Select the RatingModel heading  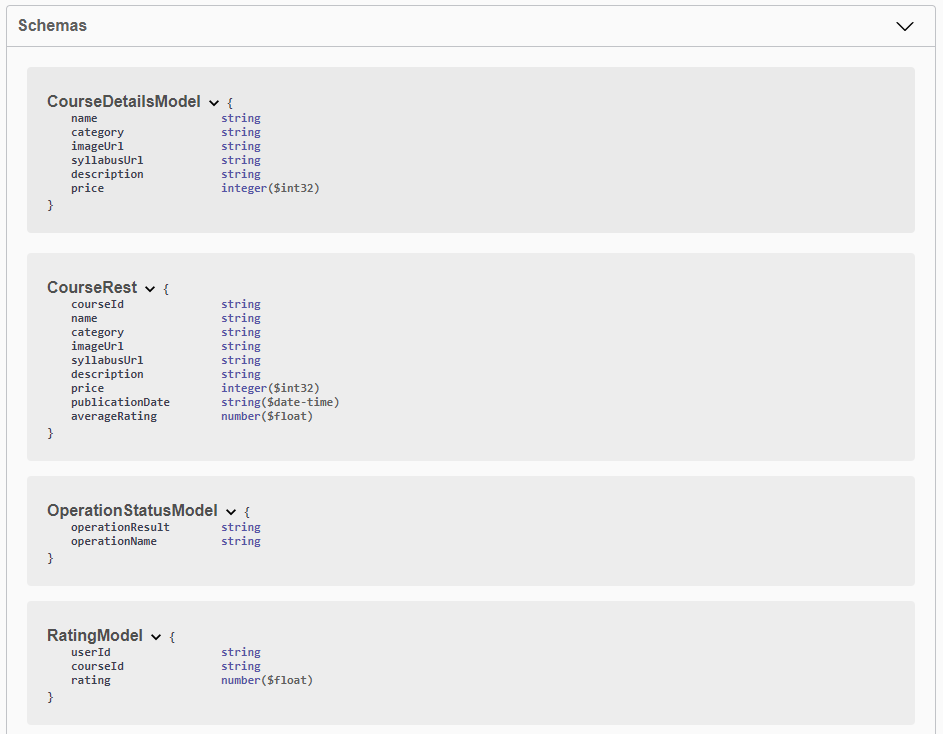[94, 635]
